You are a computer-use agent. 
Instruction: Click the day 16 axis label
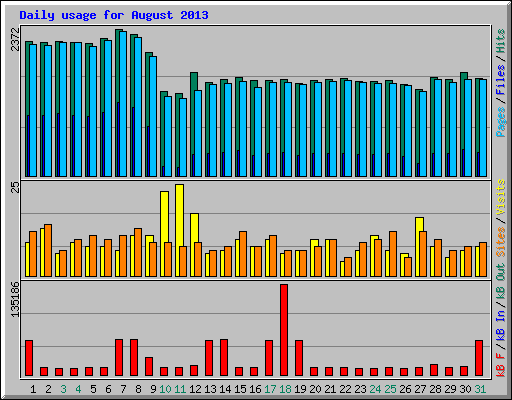255,389
